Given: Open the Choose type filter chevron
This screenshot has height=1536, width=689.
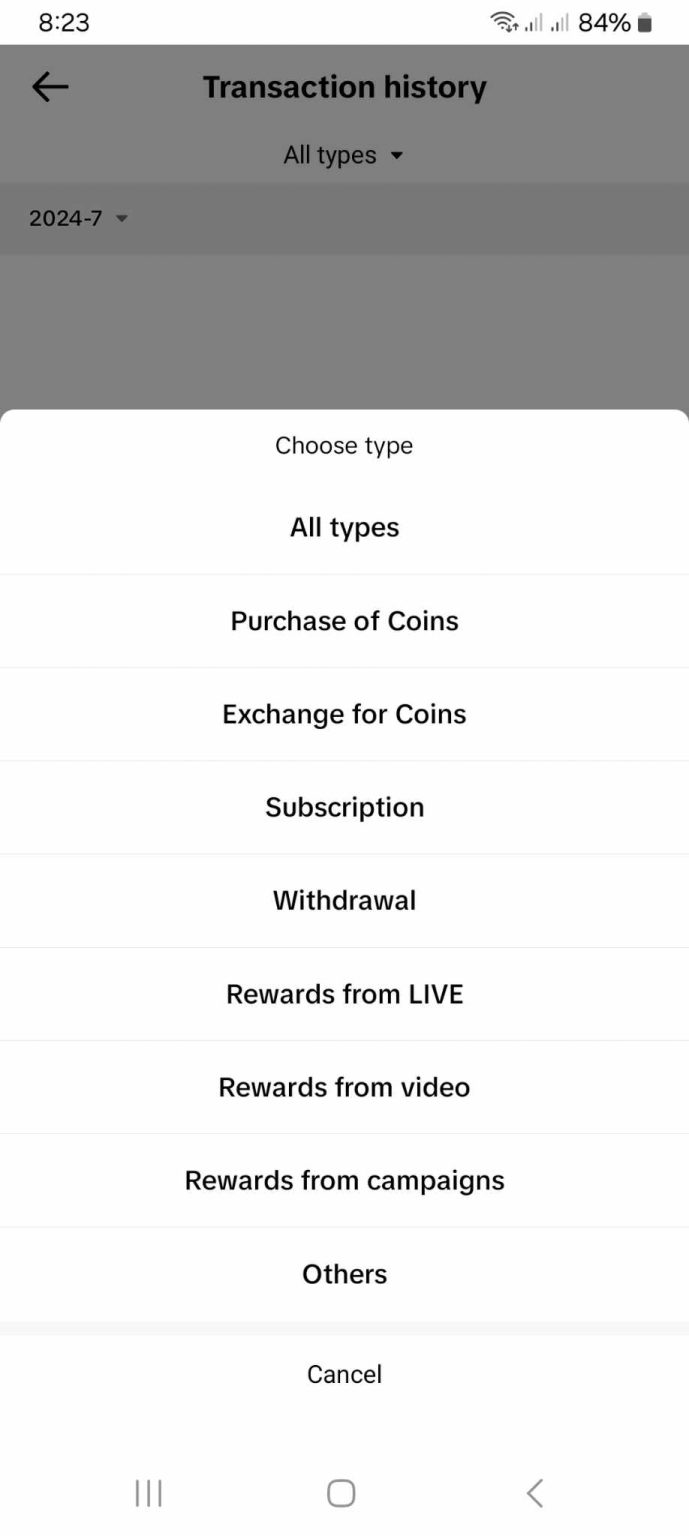Looking at the screenshot, I should coord(397,155).
